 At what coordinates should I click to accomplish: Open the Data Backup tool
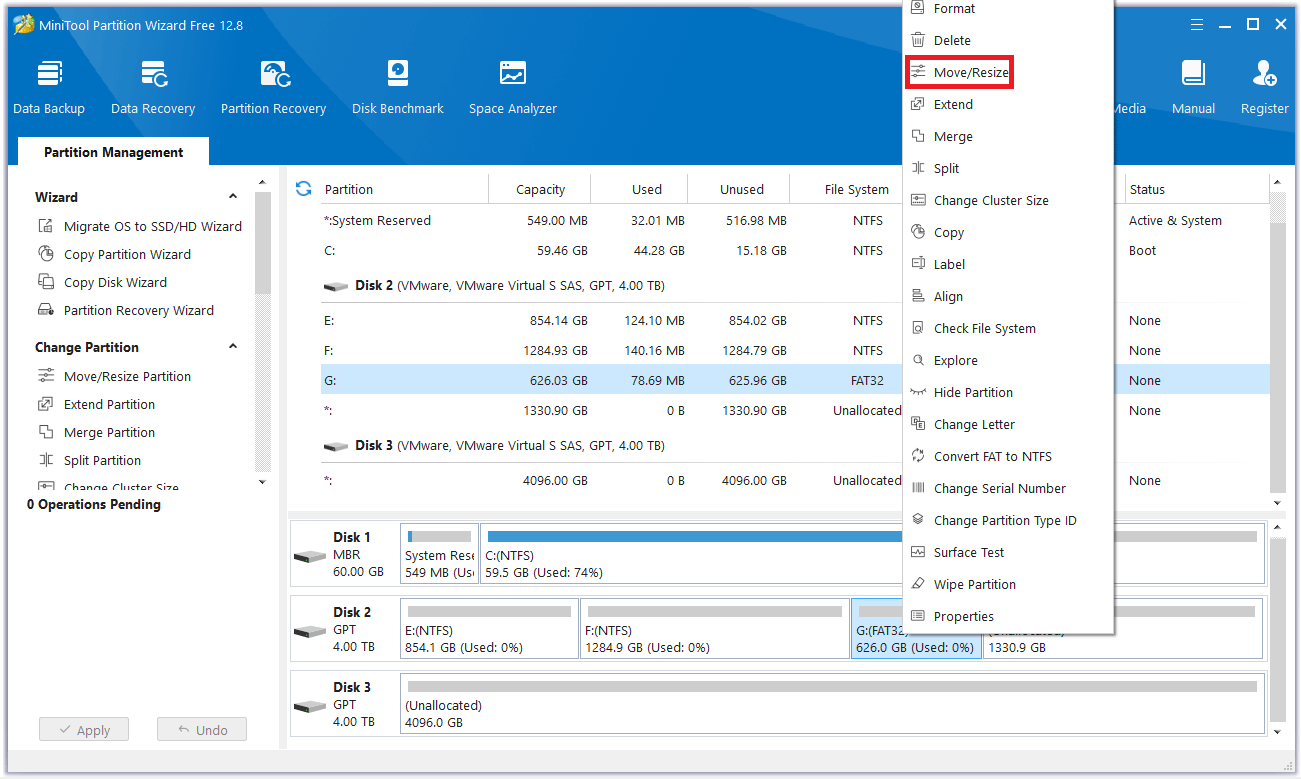tap(49, 87)
